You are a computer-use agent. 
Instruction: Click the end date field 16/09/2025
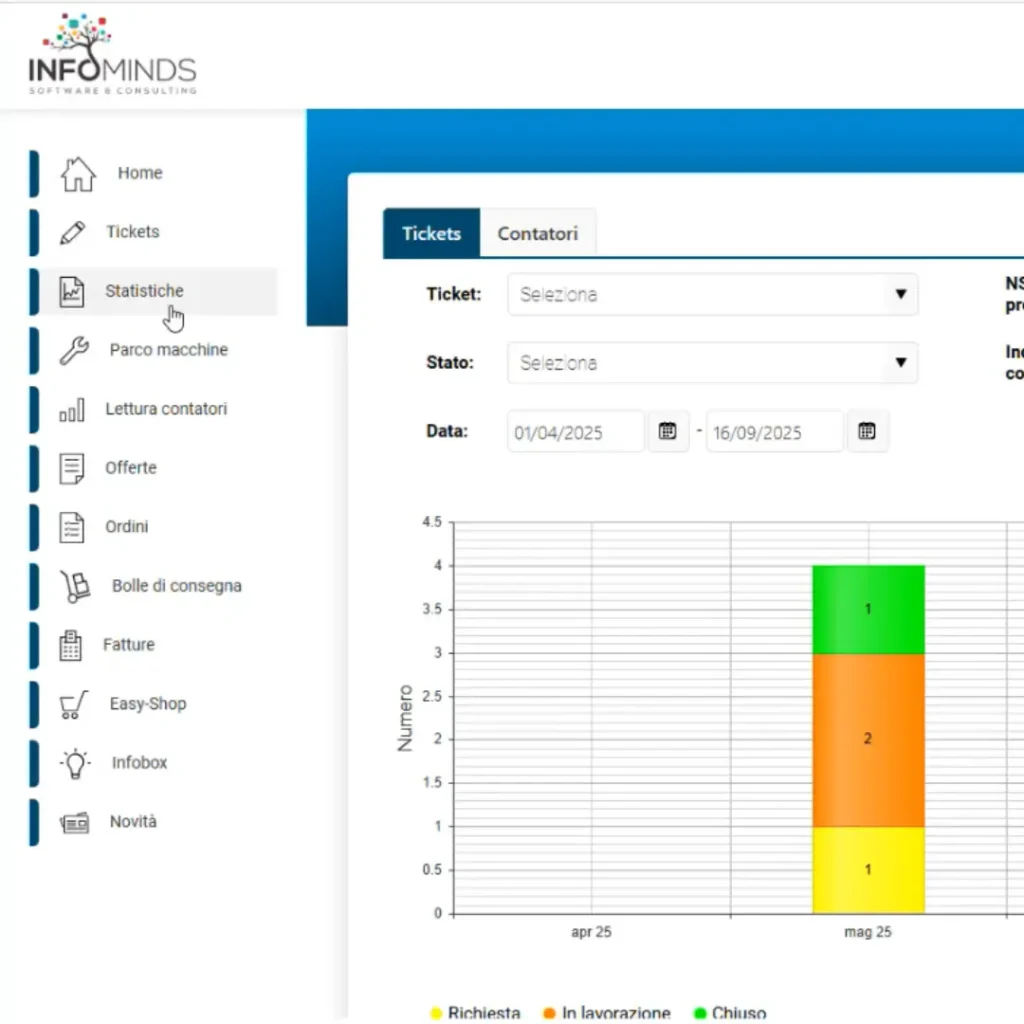click(775, 432)
